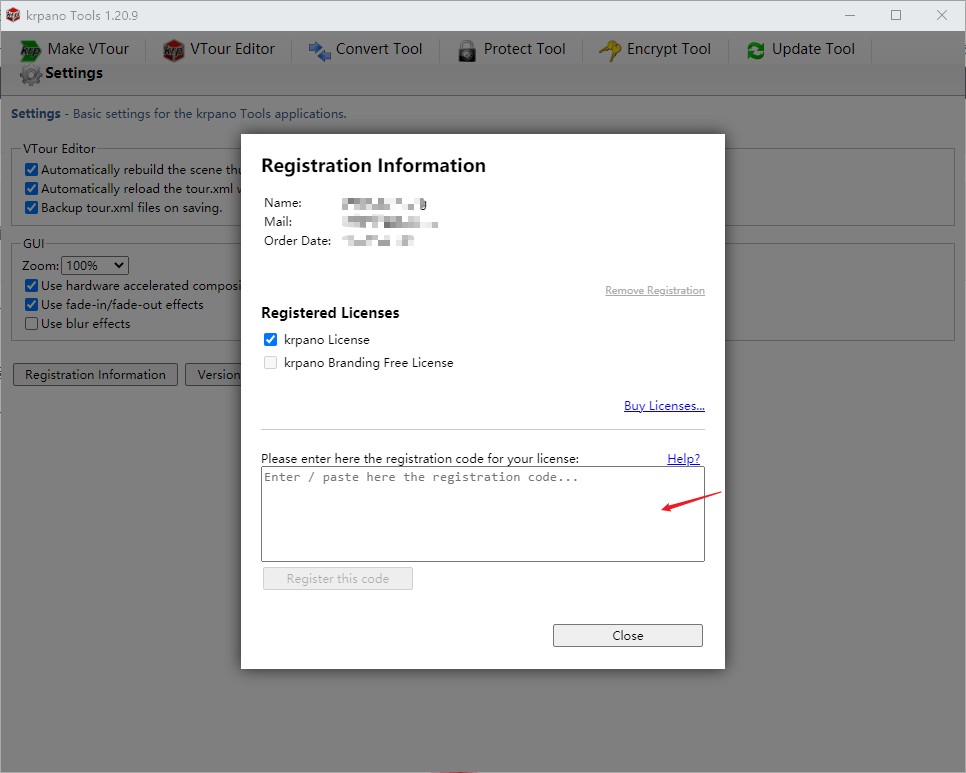Click the Protect Tool padlock icon
966x773 pixels.
pyautogui.click(x=467, y=50)
